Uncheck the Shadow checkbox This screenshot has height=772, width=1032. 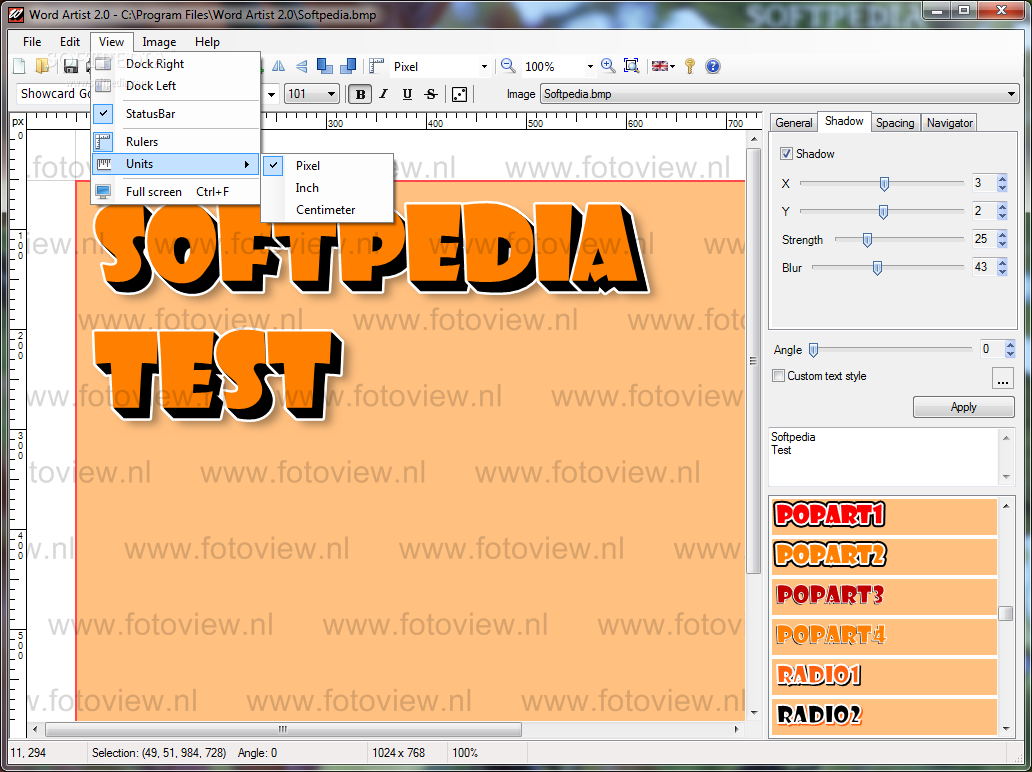click(786, 153)
